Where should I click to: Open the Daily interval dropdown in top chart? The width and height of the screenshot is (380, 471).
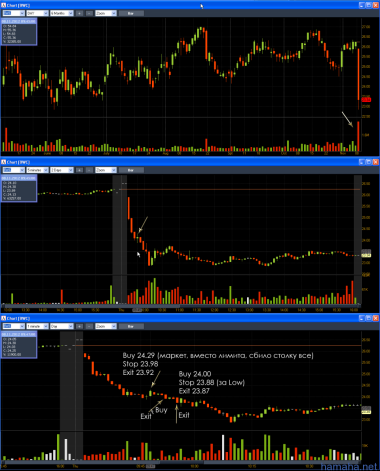tap(37, 13)
